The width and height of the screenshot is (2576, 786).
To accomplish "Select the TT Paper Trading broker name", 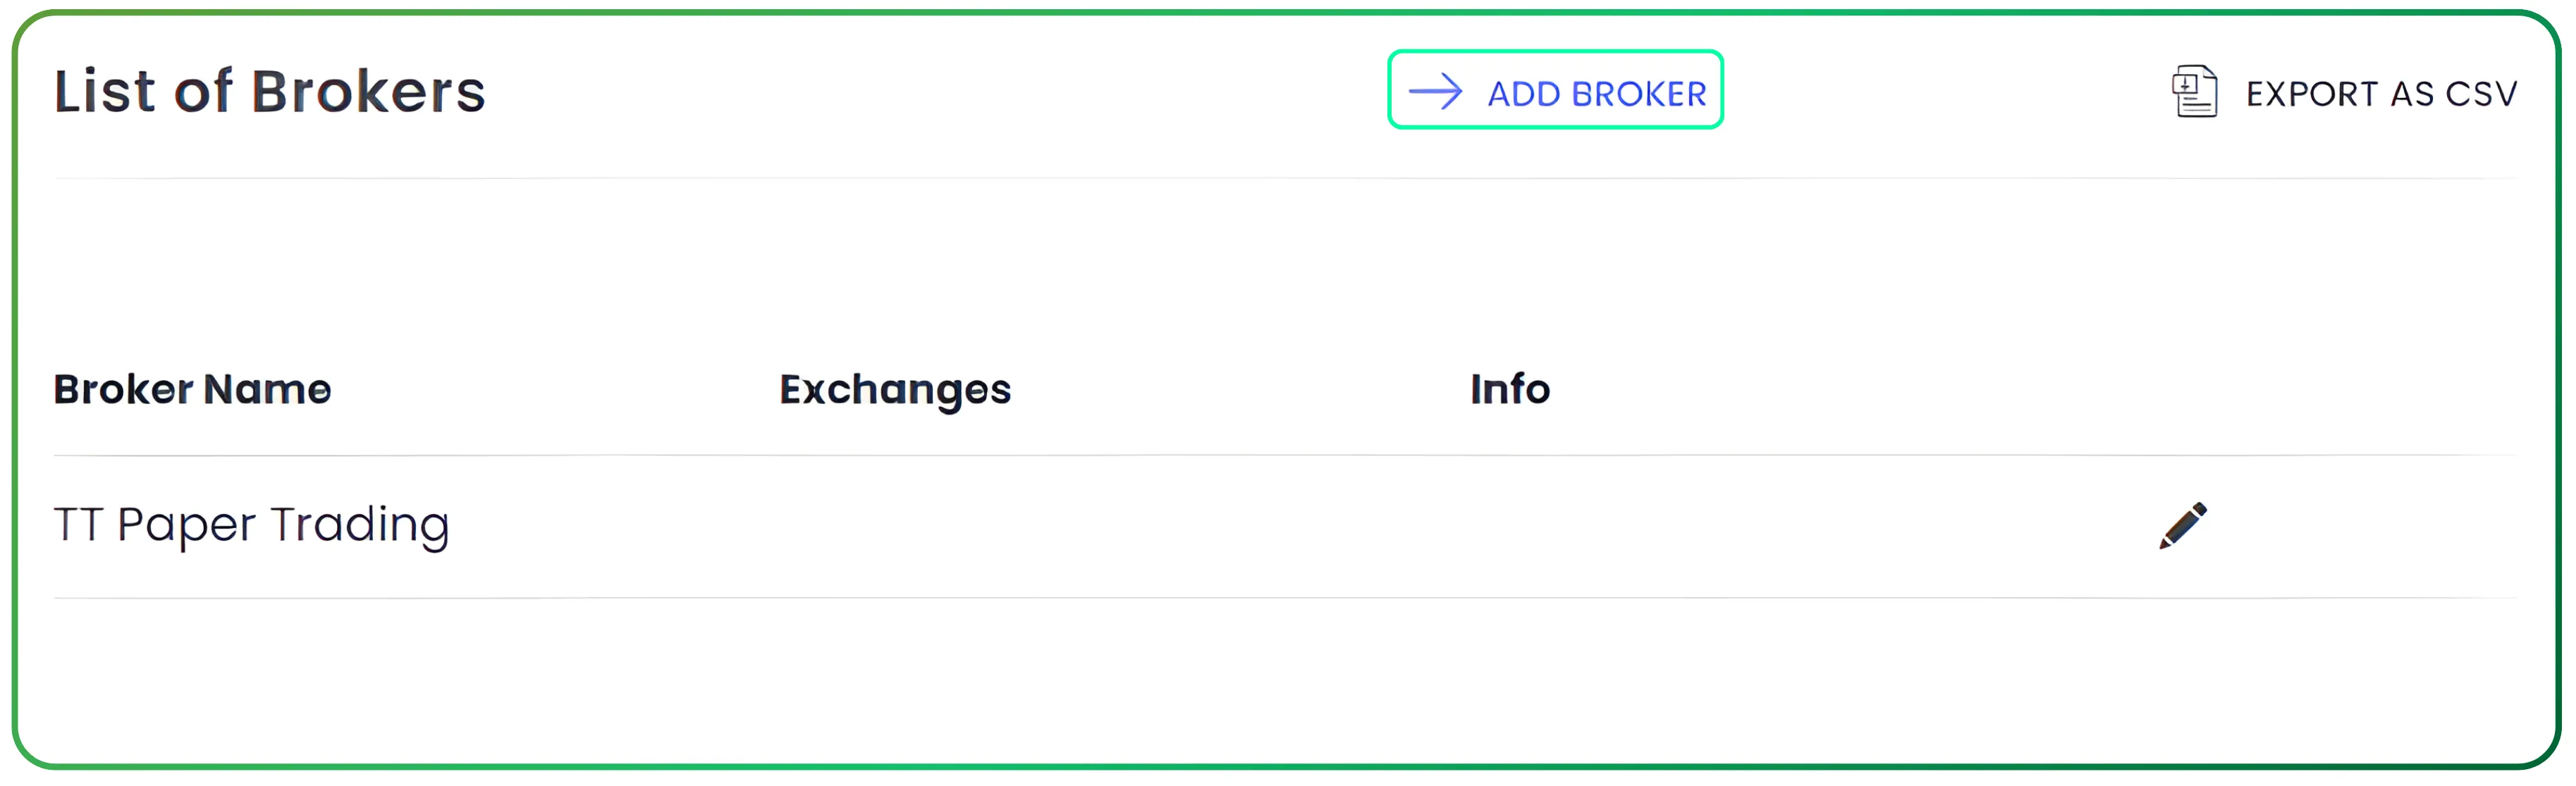I will [x=252, y=523].
